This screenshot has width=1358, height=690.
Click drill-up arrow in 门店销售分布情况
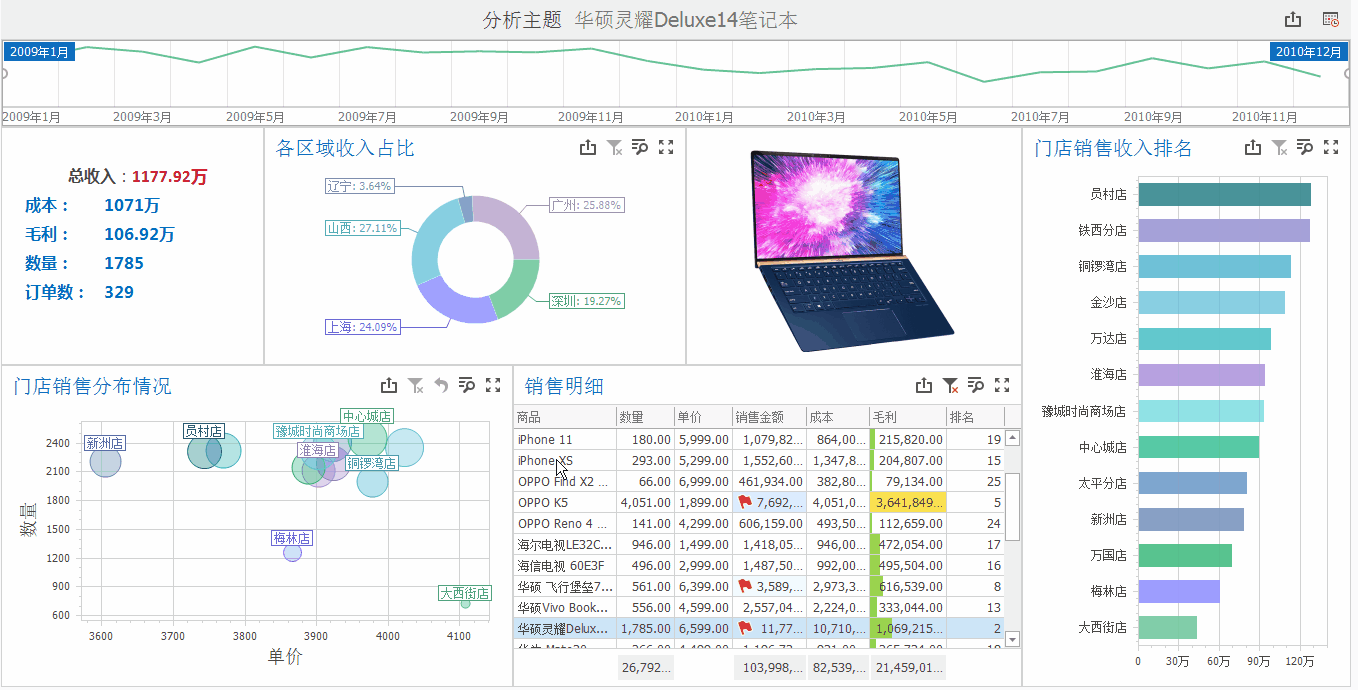441,386
